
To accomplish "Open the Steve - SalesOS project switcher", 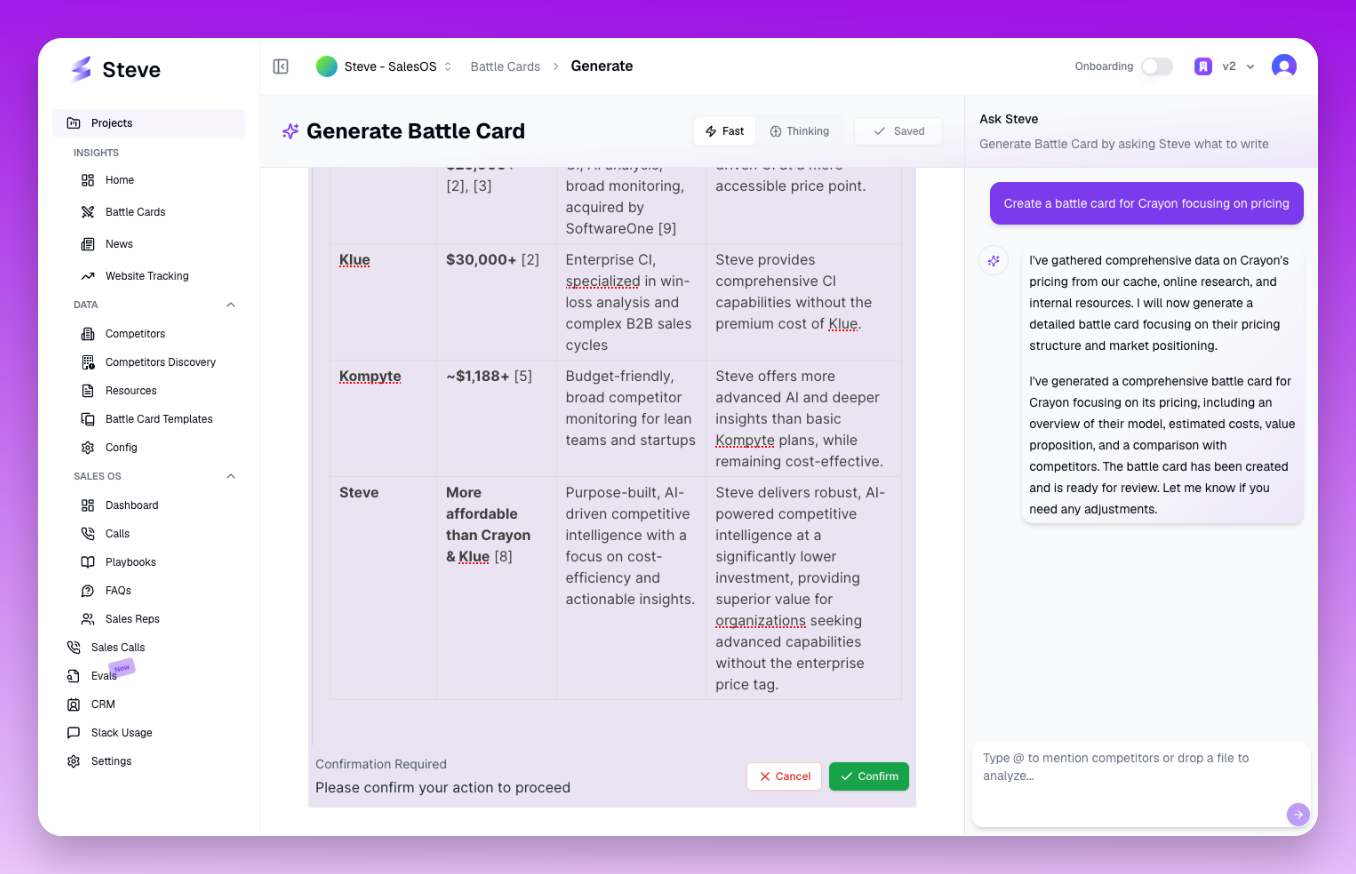I will pyautogui.click(x=384, y=66).
